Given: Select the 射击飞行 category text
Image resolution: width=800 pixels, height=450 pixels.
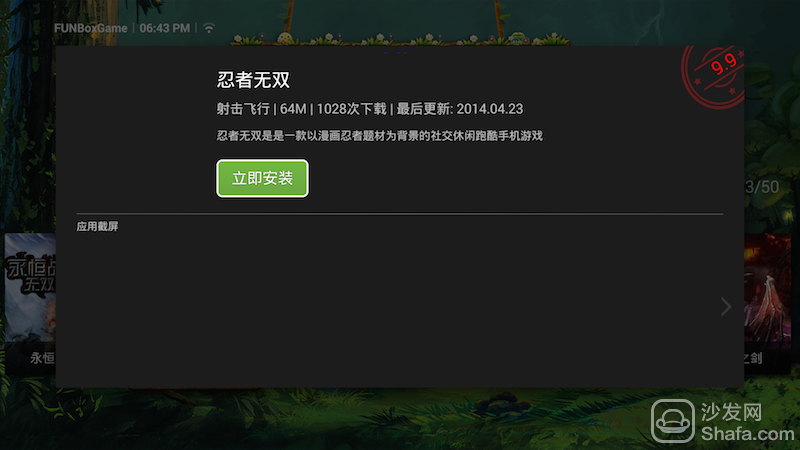Looking at the screenshot, I should [243, 109].
